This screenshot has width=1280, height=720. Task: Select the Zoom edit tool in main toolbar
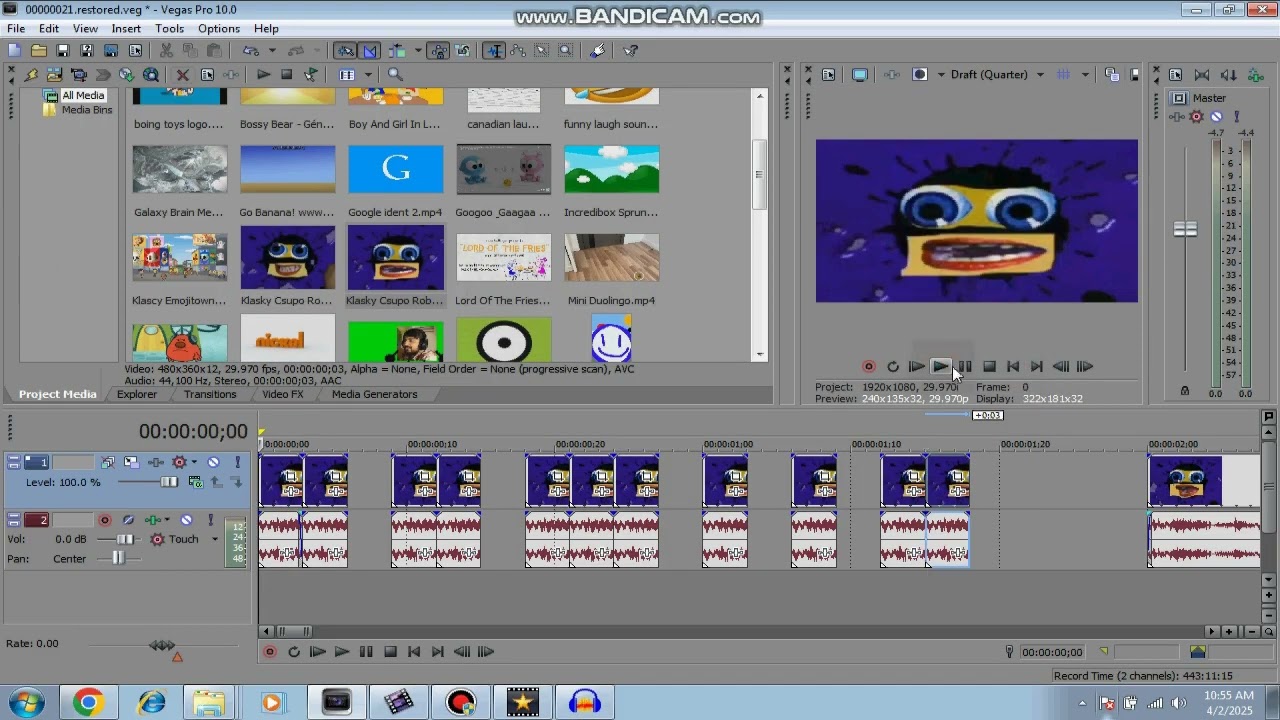click(x=566, y=50)
